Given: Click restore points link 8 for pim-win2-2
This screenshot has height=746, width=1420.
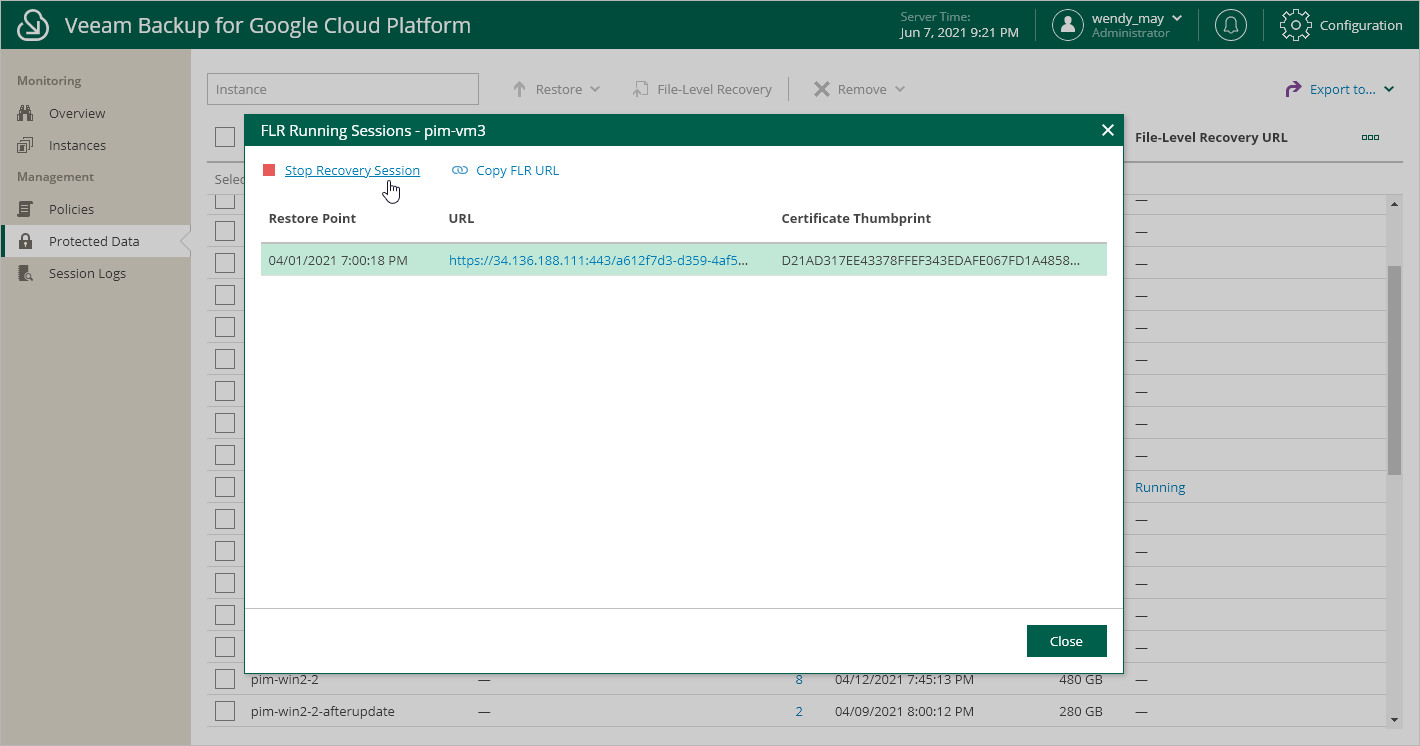Looking at the screenshot, I should coord(799,679).
